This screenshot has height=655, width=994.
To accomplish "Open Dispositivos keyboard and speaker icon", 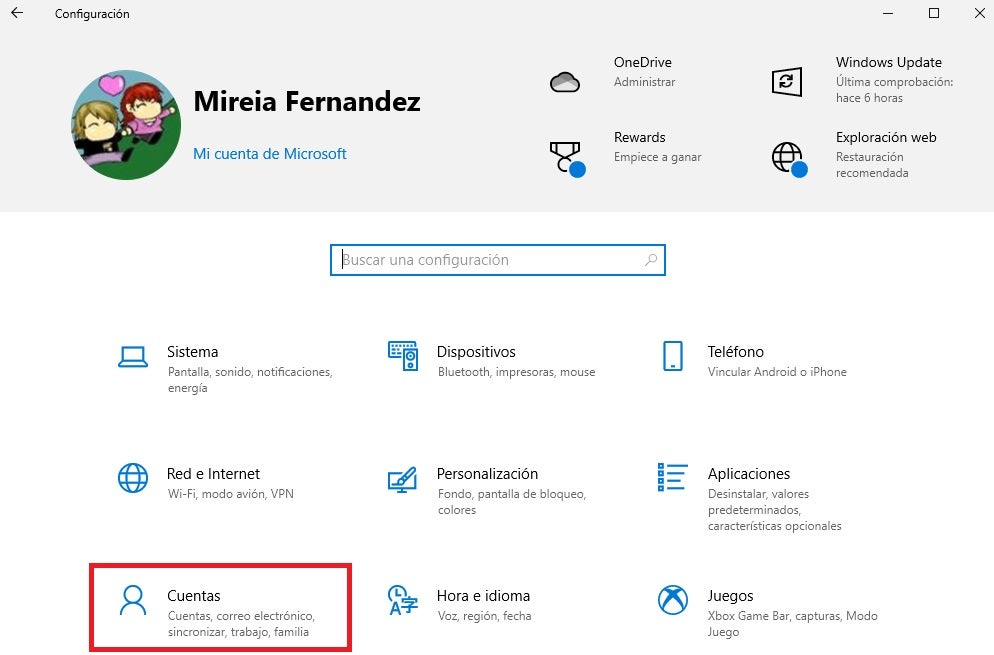I will (x=402, y=355).
